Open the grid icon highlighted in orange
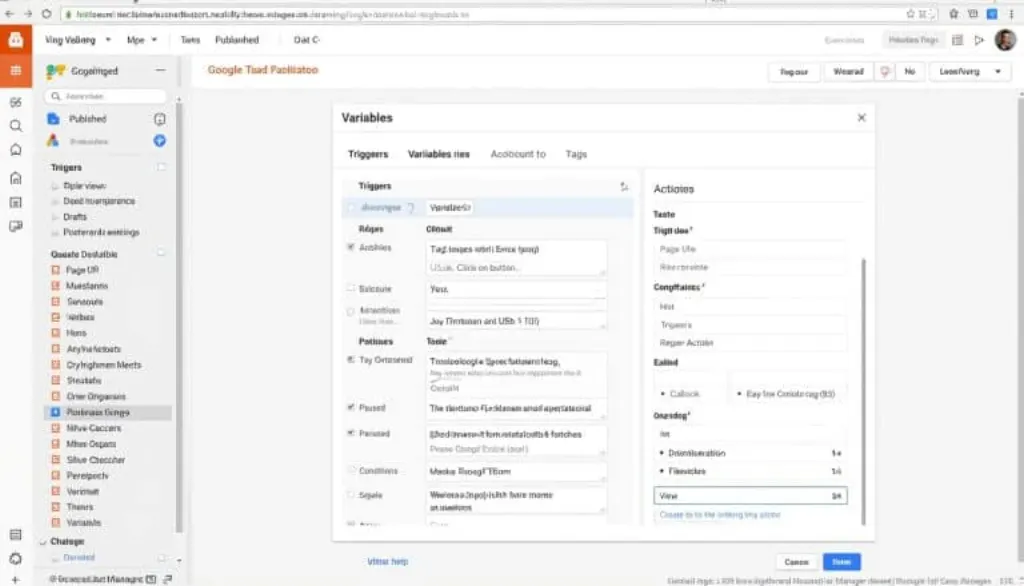The width and height of the screenshot is (1024, 586). click(16, 71)
